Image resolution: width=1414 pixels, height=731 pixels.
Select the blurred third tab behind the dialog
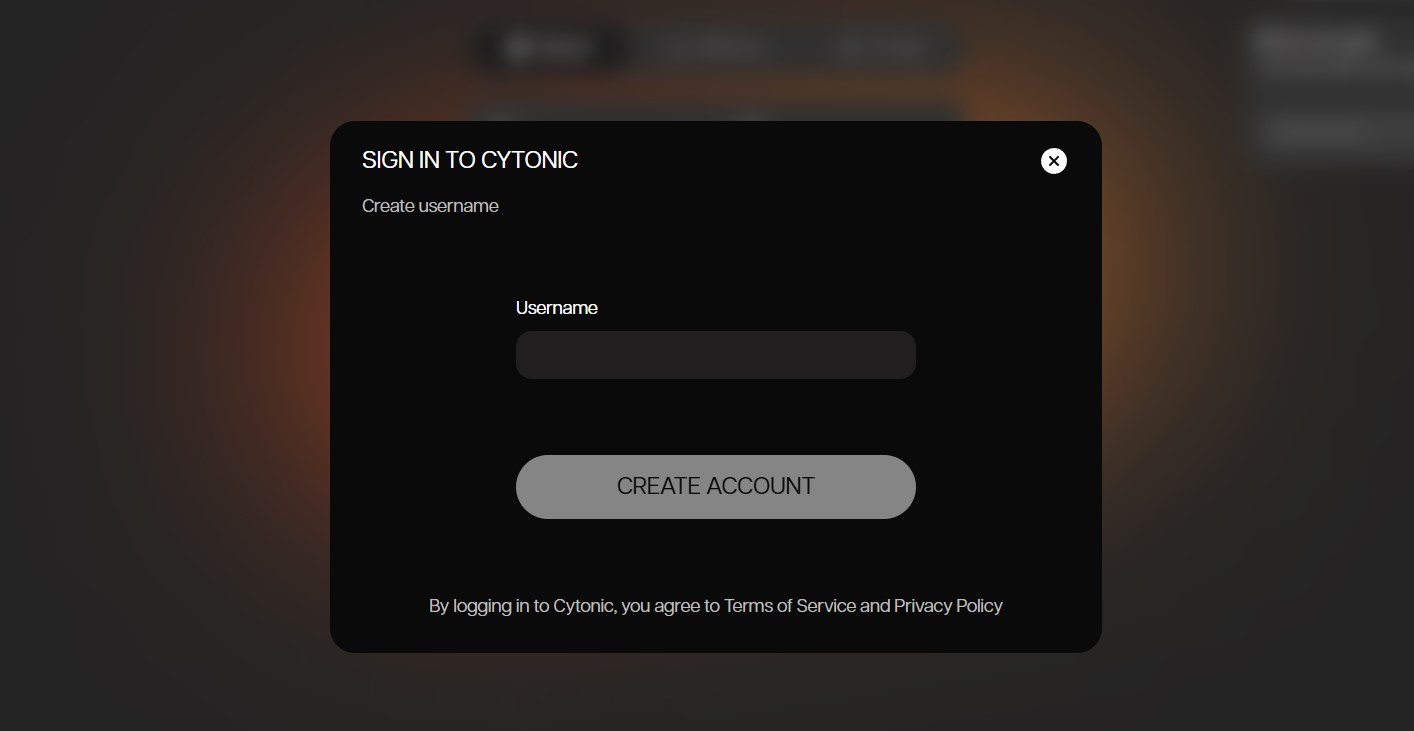[880, 47]
